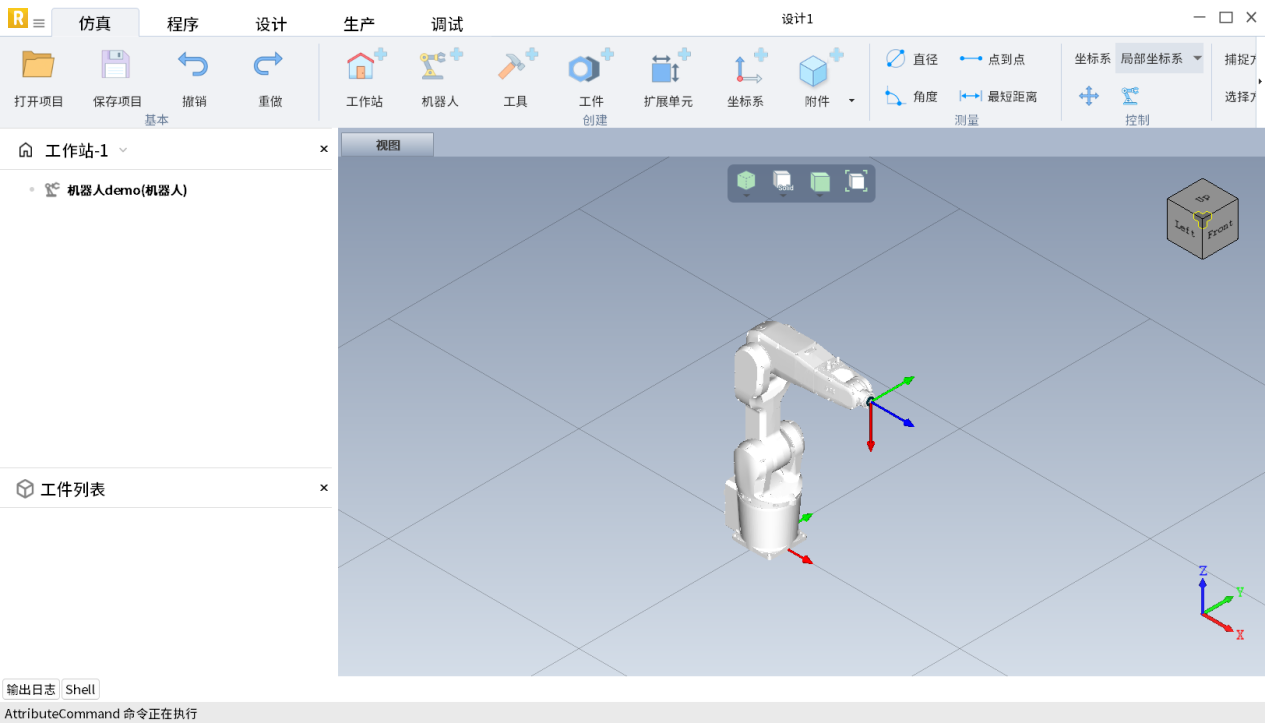Viewport: 1265px width, 723px height.
Task: Click the fit-to-view icon in viewport toolbar
Action: click(856, 181)
